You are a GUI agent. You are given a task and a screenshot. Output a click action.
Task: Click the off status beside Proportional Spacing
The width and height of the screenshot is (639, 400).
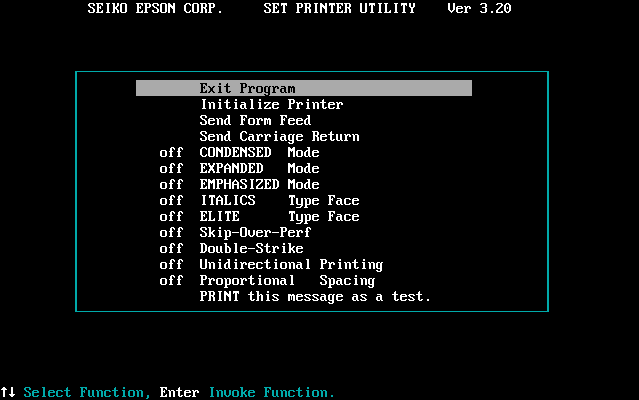click(x=171, y=281)
